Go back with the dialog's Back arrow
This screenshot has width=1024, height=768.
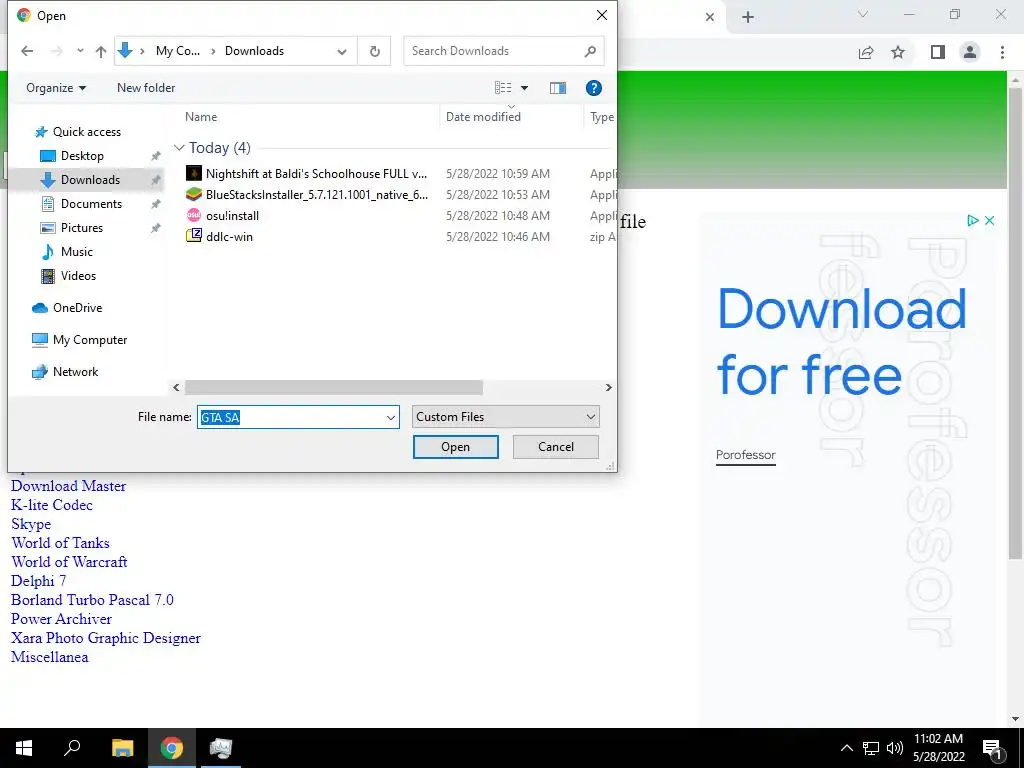[27, 51]
